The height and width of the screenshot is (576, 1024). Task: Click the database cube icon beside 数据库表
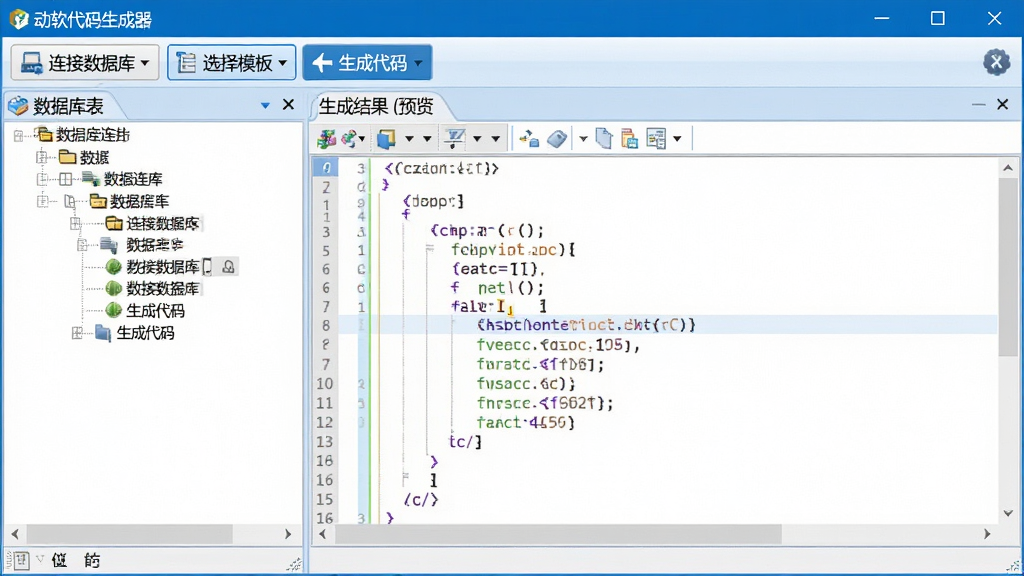(18, 106)
